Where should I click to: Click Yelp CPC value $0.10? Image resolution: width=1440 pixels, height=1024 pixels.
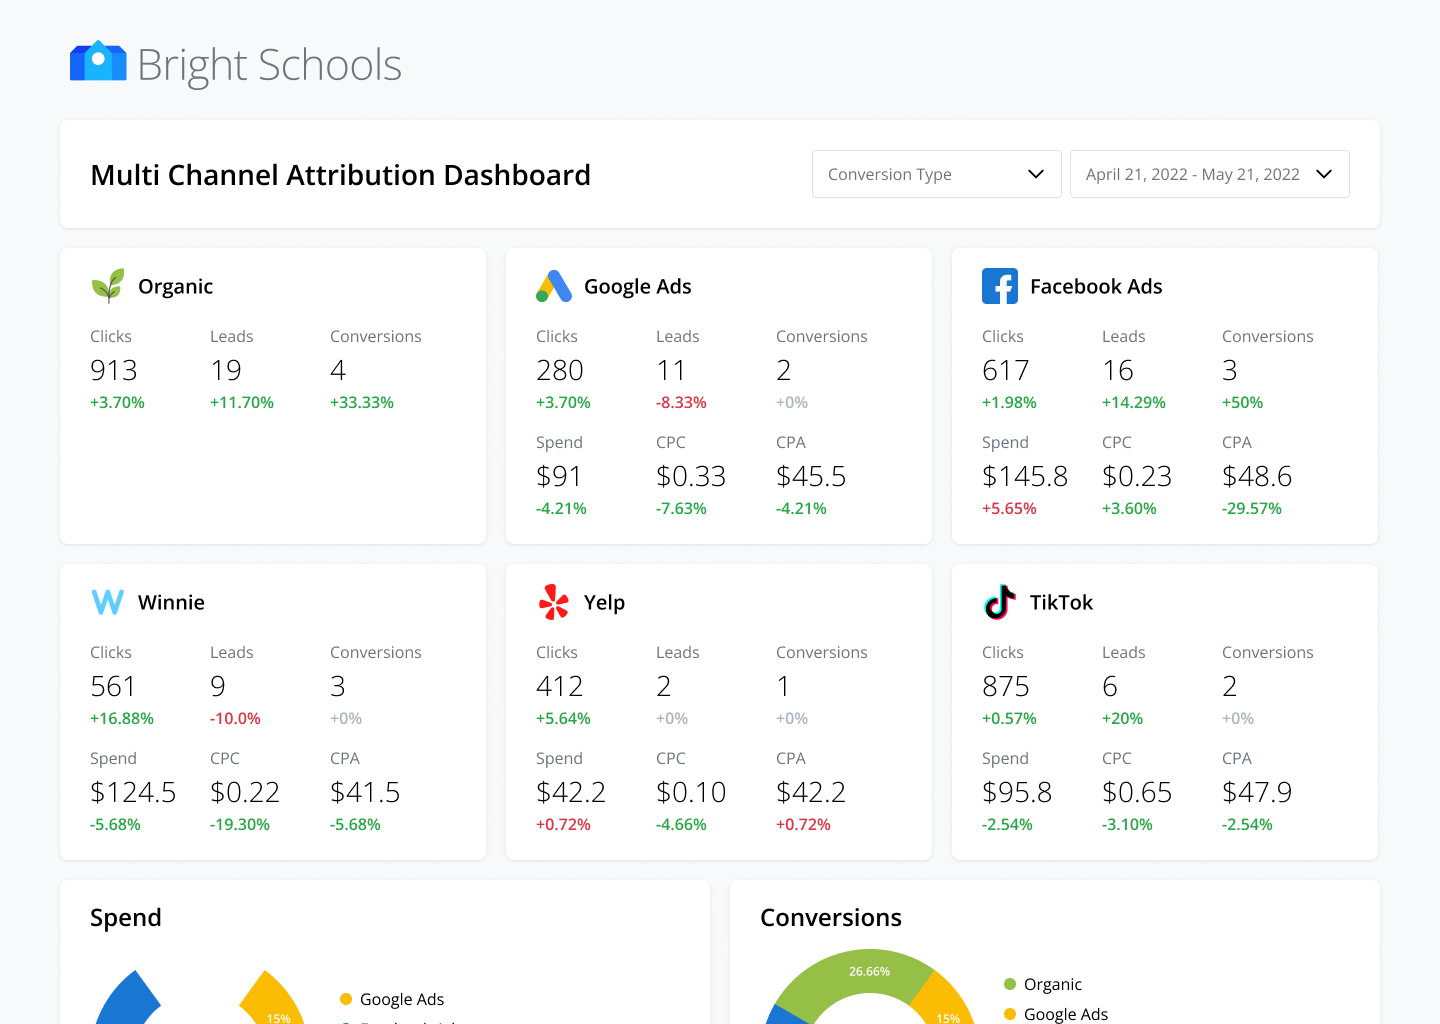coord(691,792)
